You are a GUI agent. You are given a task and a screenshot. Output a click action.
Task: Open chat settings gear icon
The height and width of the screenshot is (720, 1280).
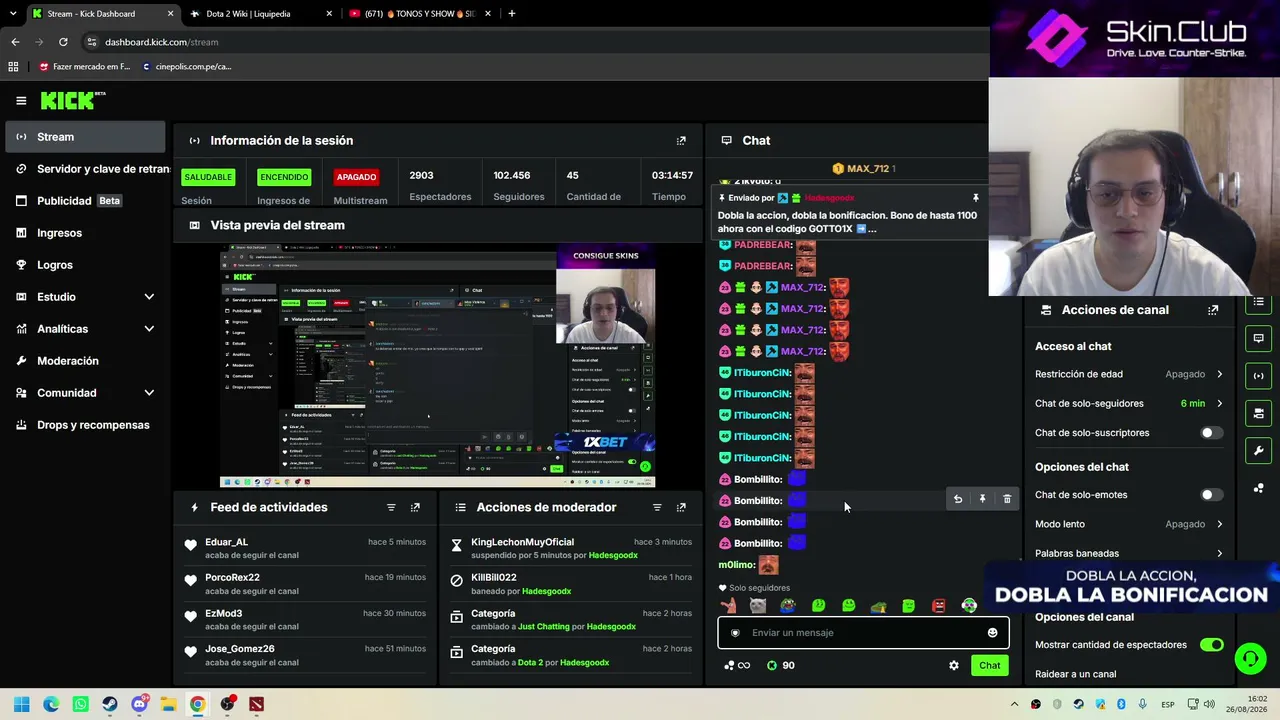click(x=954, y=666)
